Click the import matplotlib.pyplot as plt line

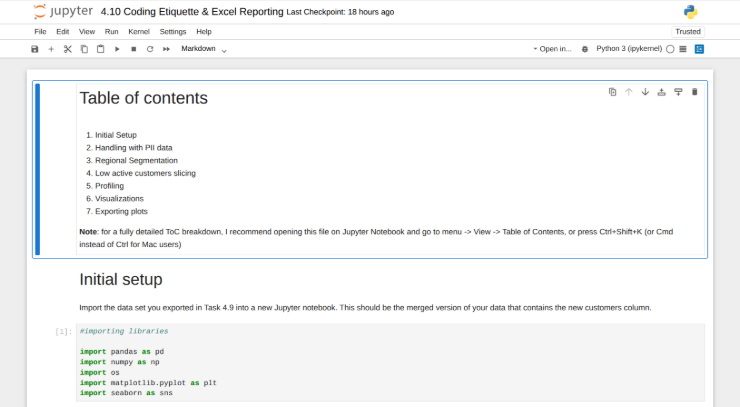pyautogui.click(x=148, y=383)
